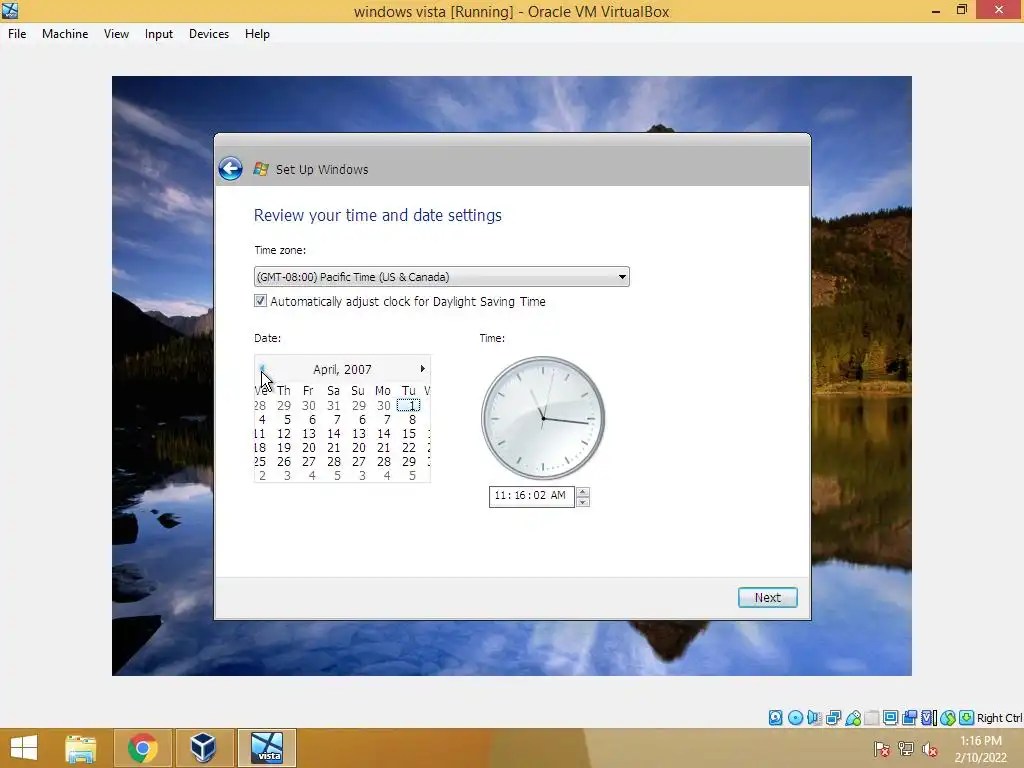Click the muted volume icon in system tray
This screenshot has width=1024, height=768.
tap(929, 748)
